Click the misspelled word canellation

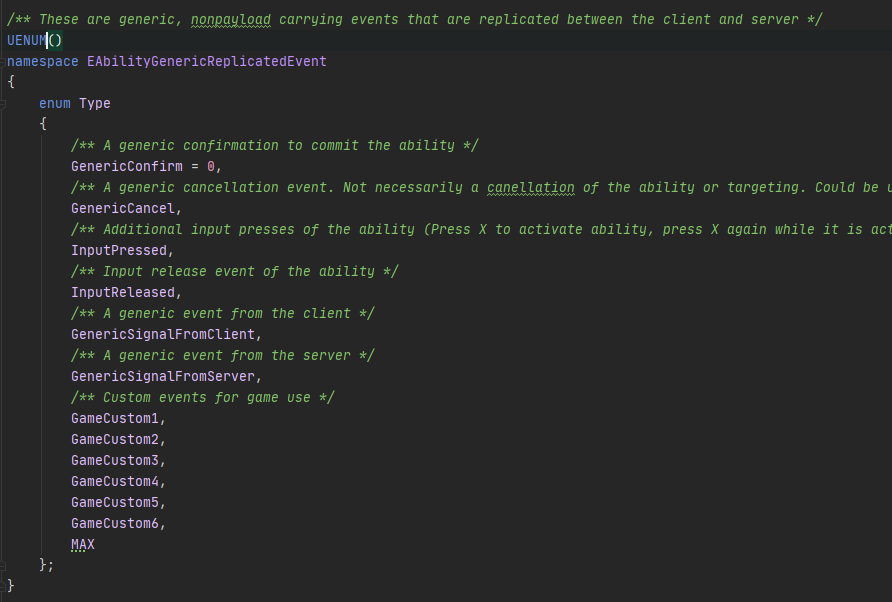click(531, 187)
